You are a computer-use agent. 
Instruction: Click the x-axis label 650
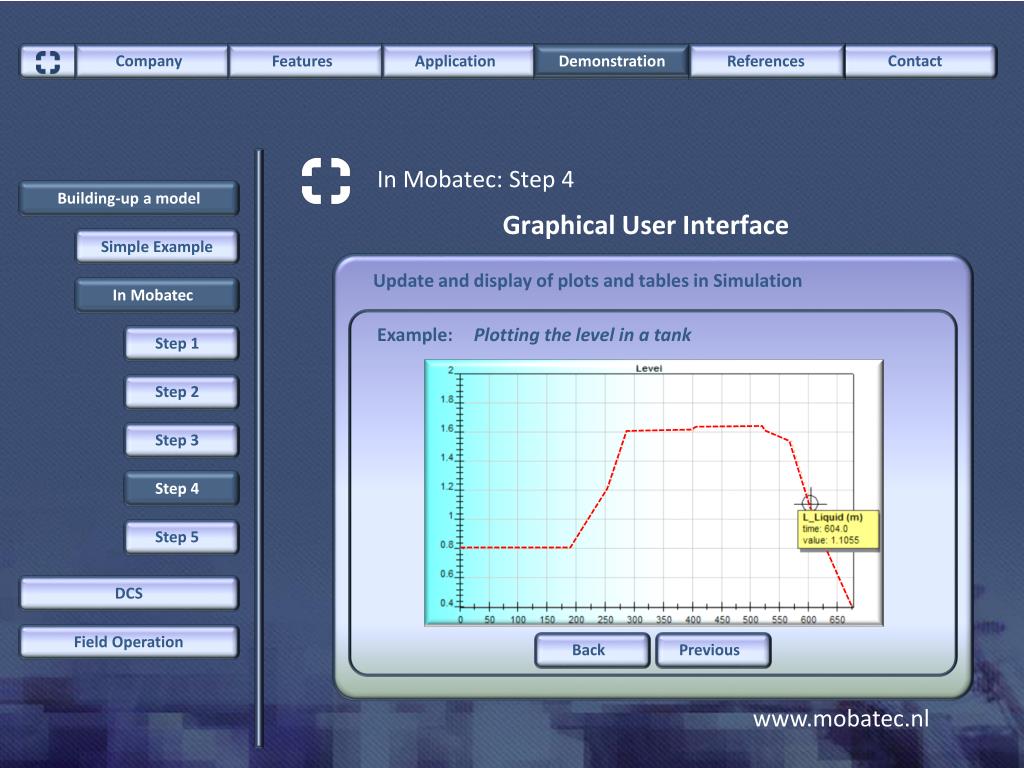tap(837, 620)
